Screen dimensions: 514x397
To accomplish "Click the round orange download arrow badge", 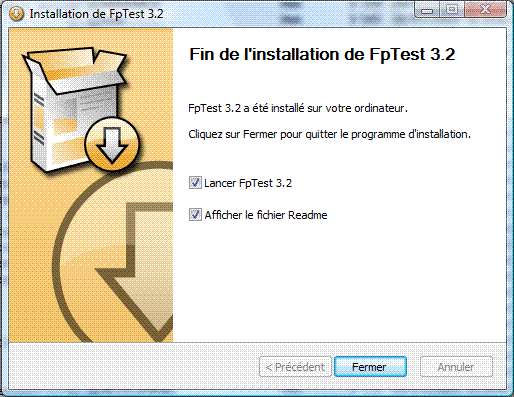I will point(112,144).
